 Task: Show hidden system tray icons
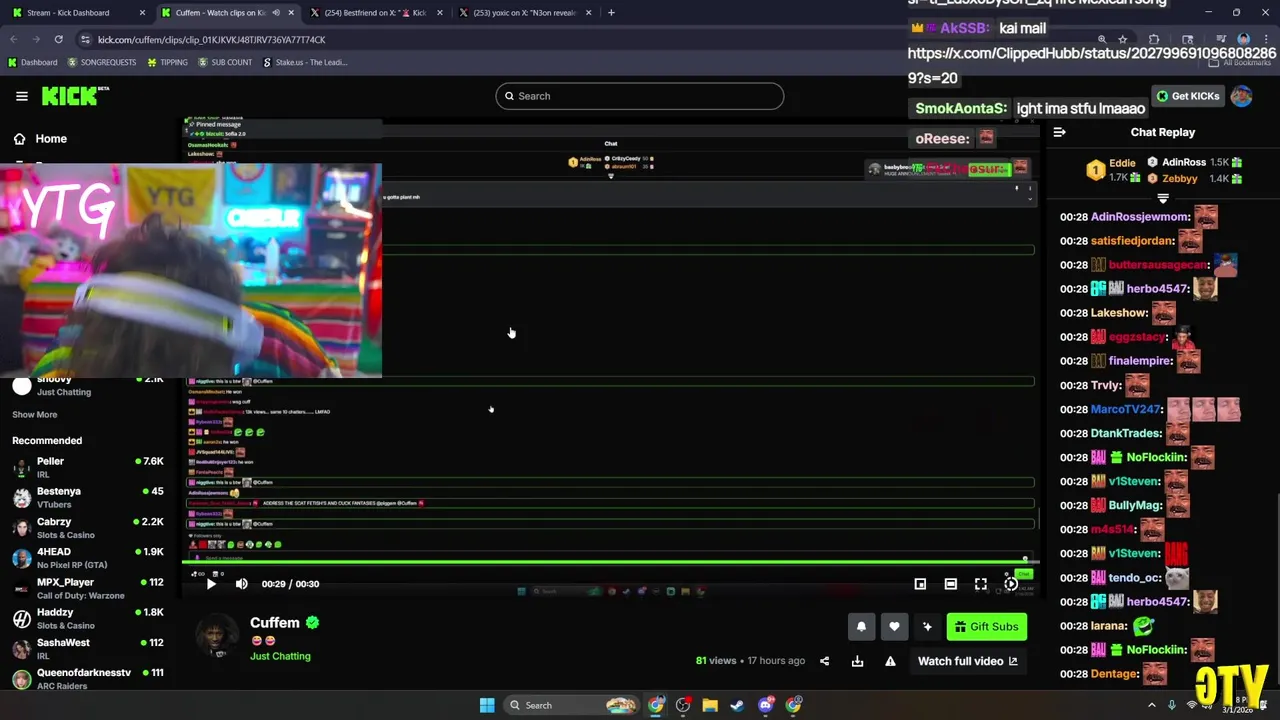(x=1151, y=705)
